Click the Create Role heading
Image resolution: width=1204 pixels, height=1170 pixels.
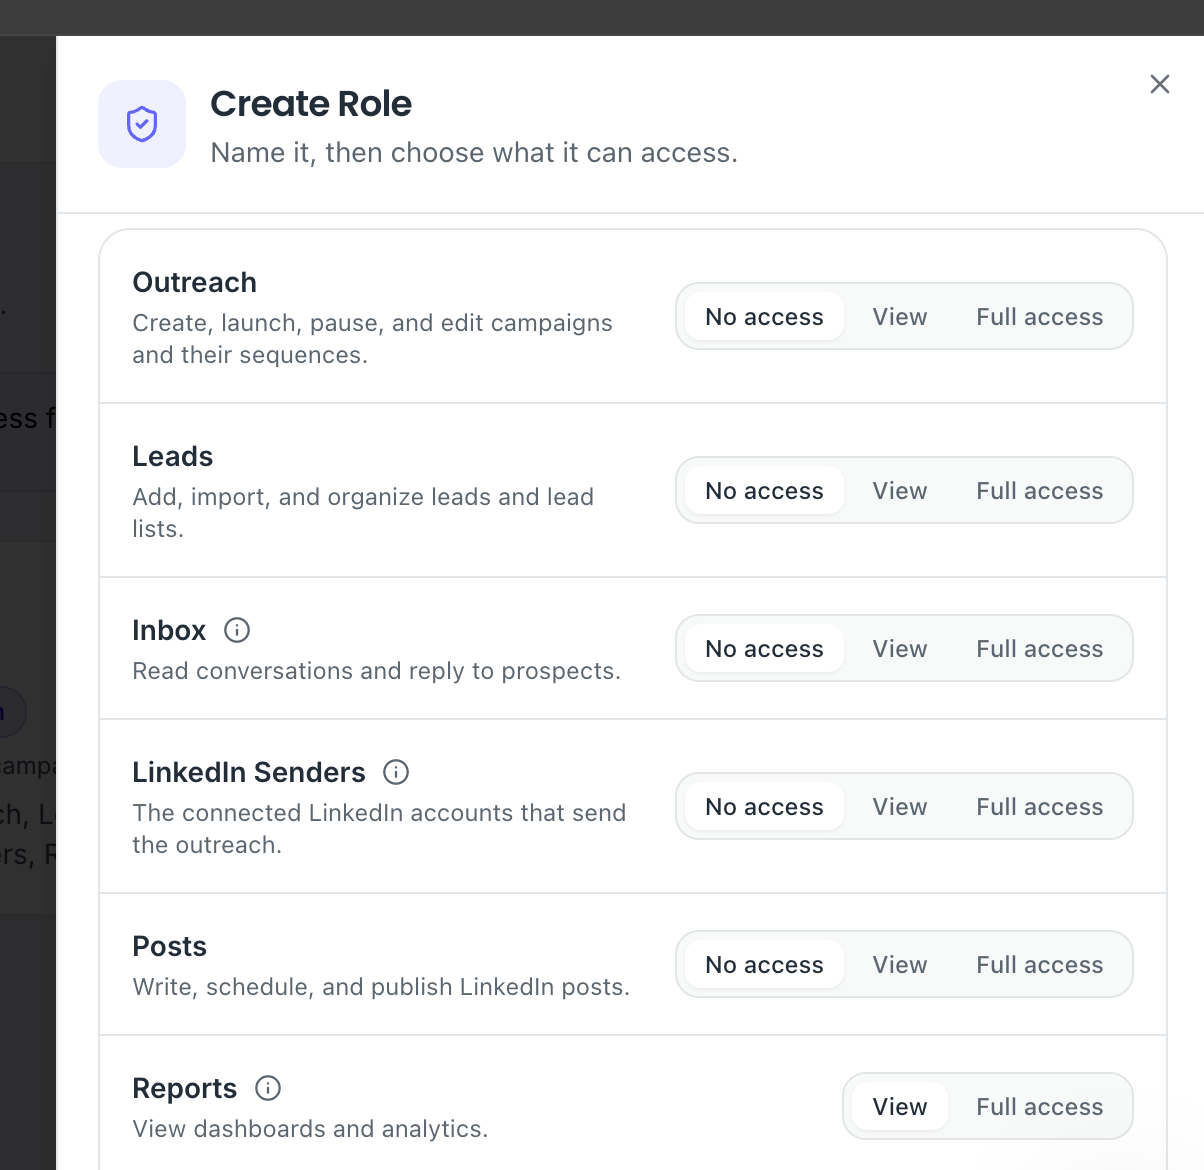311,104
